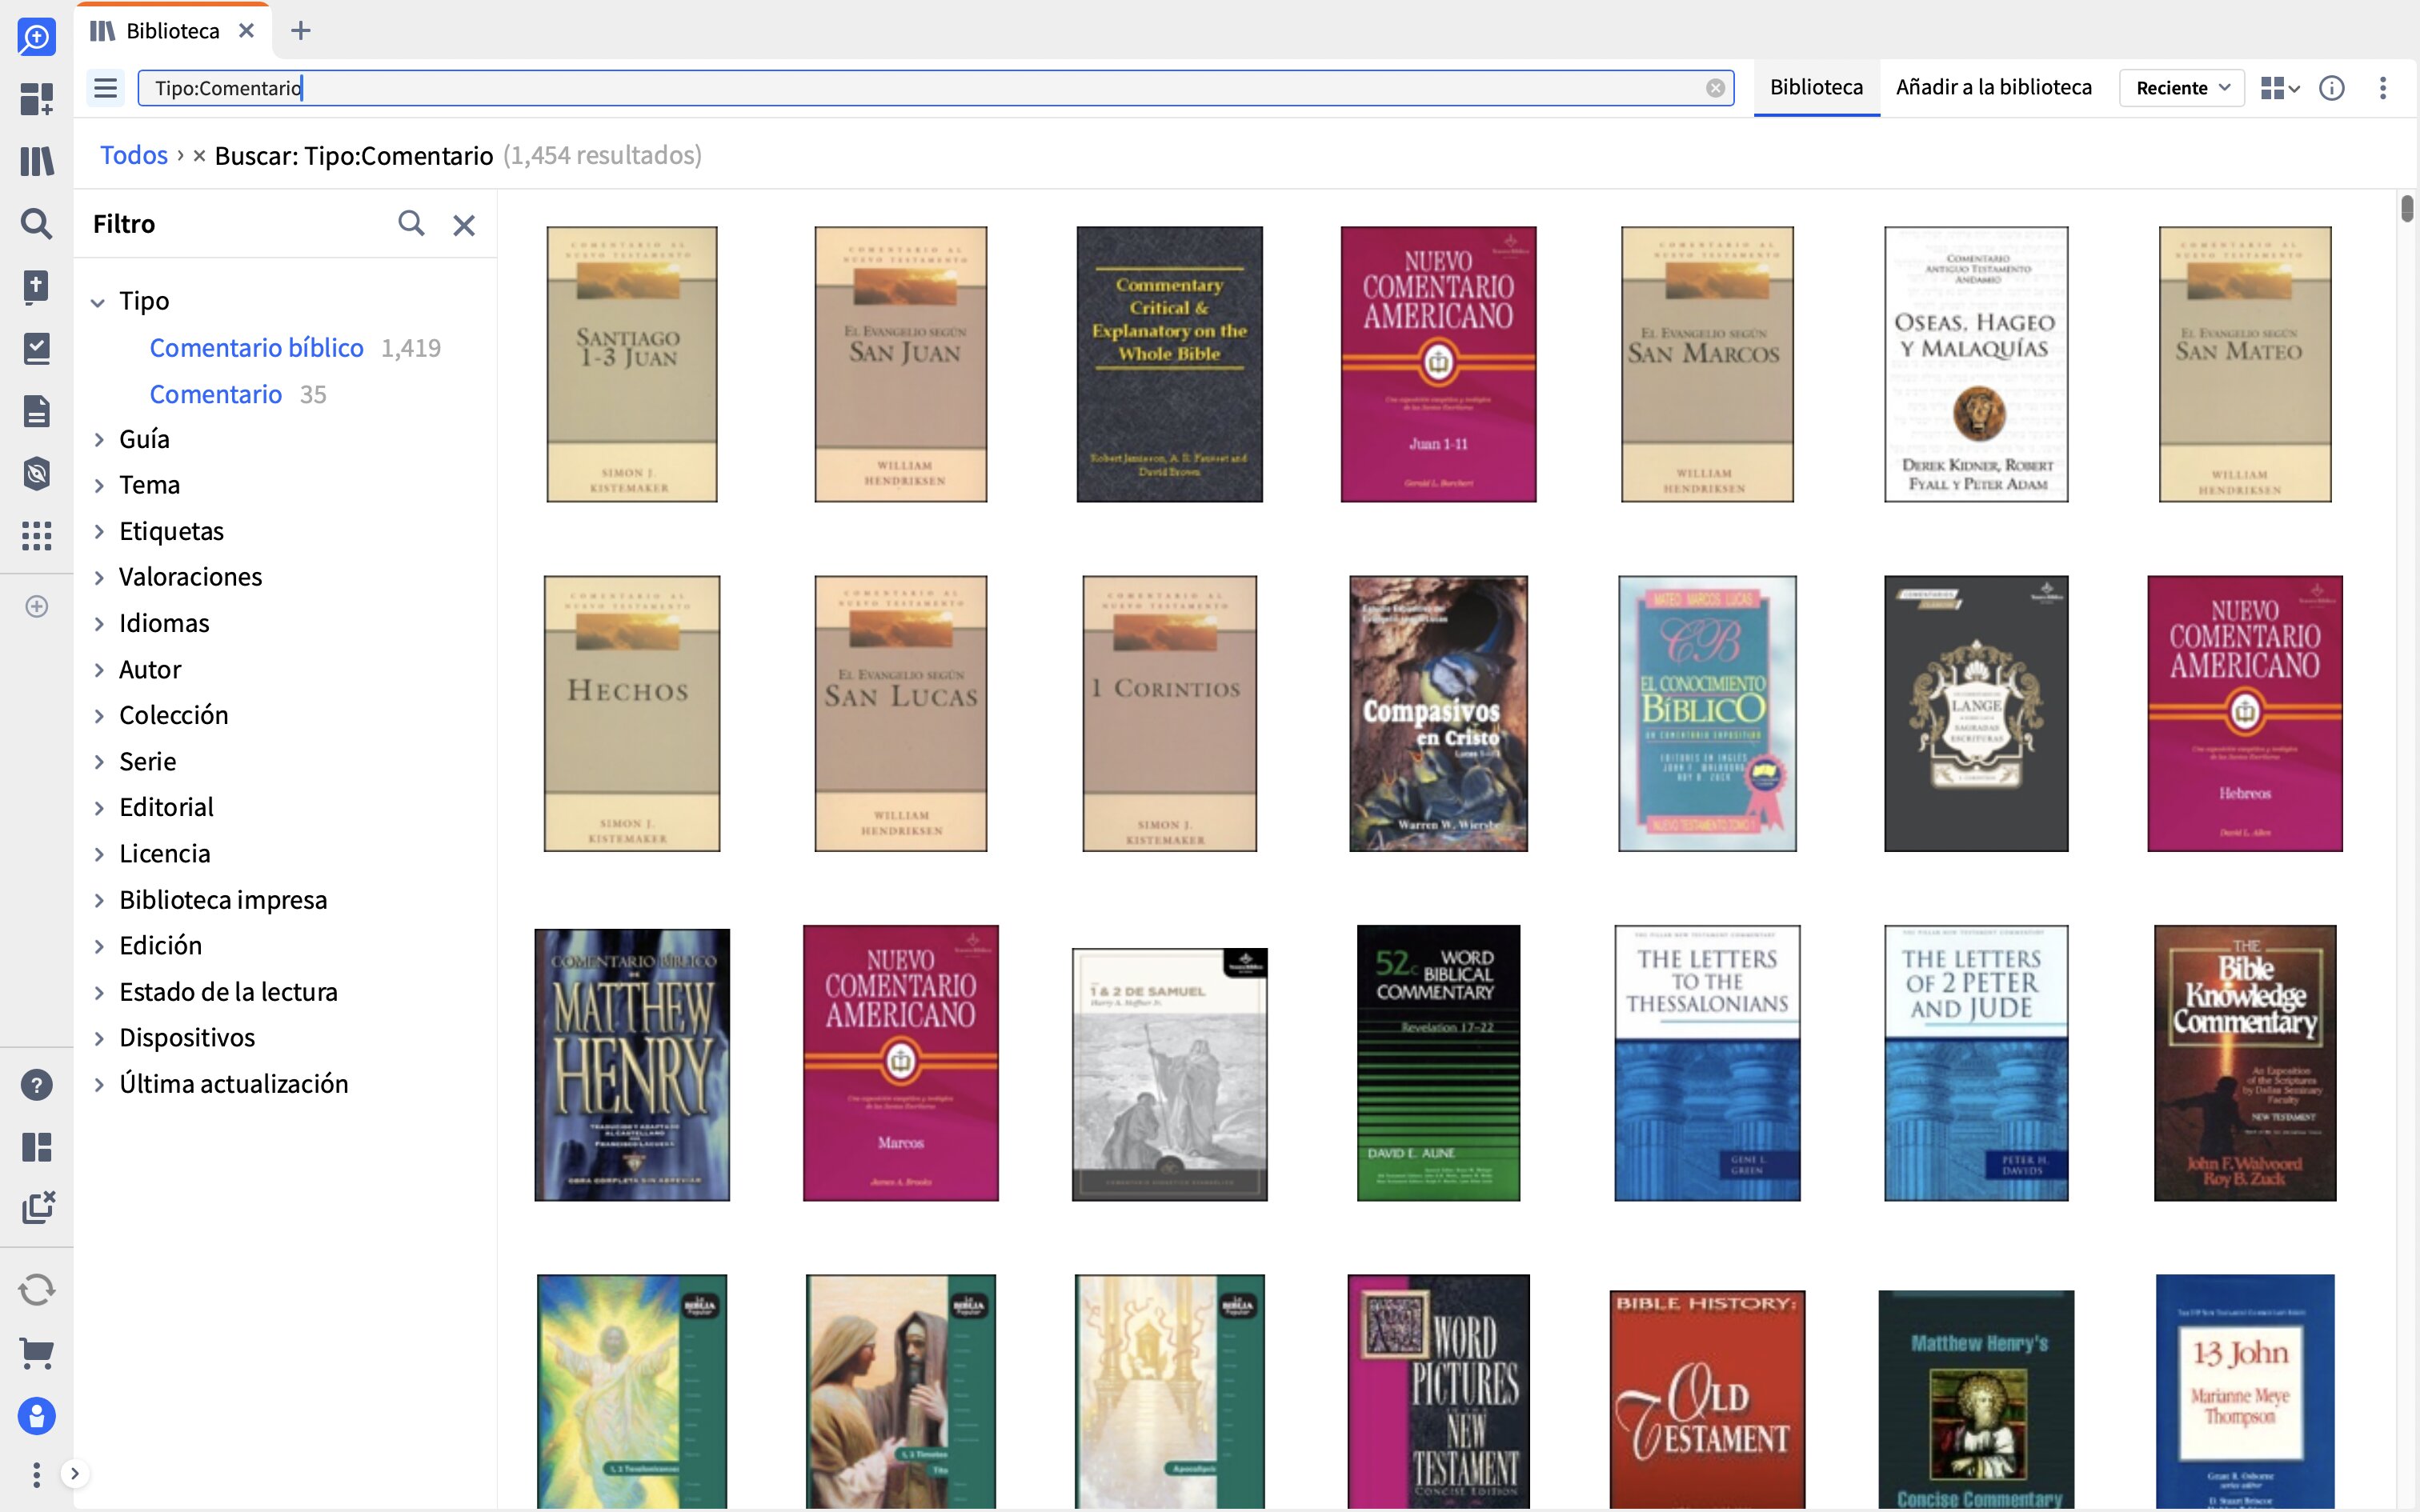This screenshot has height=1512, width=2420.
Task: Expand the Dispositivos filter section
Action: coord(99,1038)
